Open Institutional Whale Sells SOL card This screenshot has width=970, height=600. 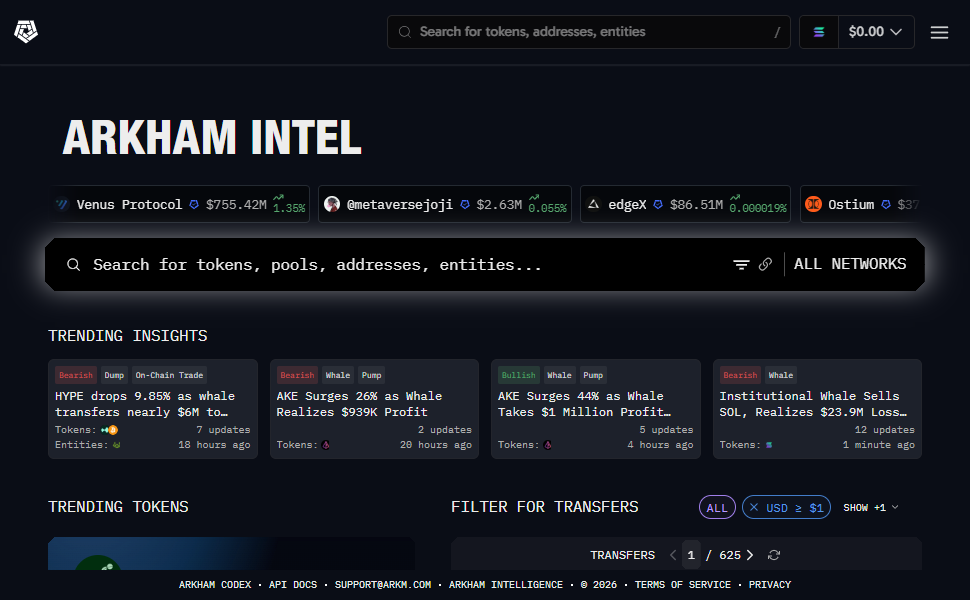tap(817, 409)
